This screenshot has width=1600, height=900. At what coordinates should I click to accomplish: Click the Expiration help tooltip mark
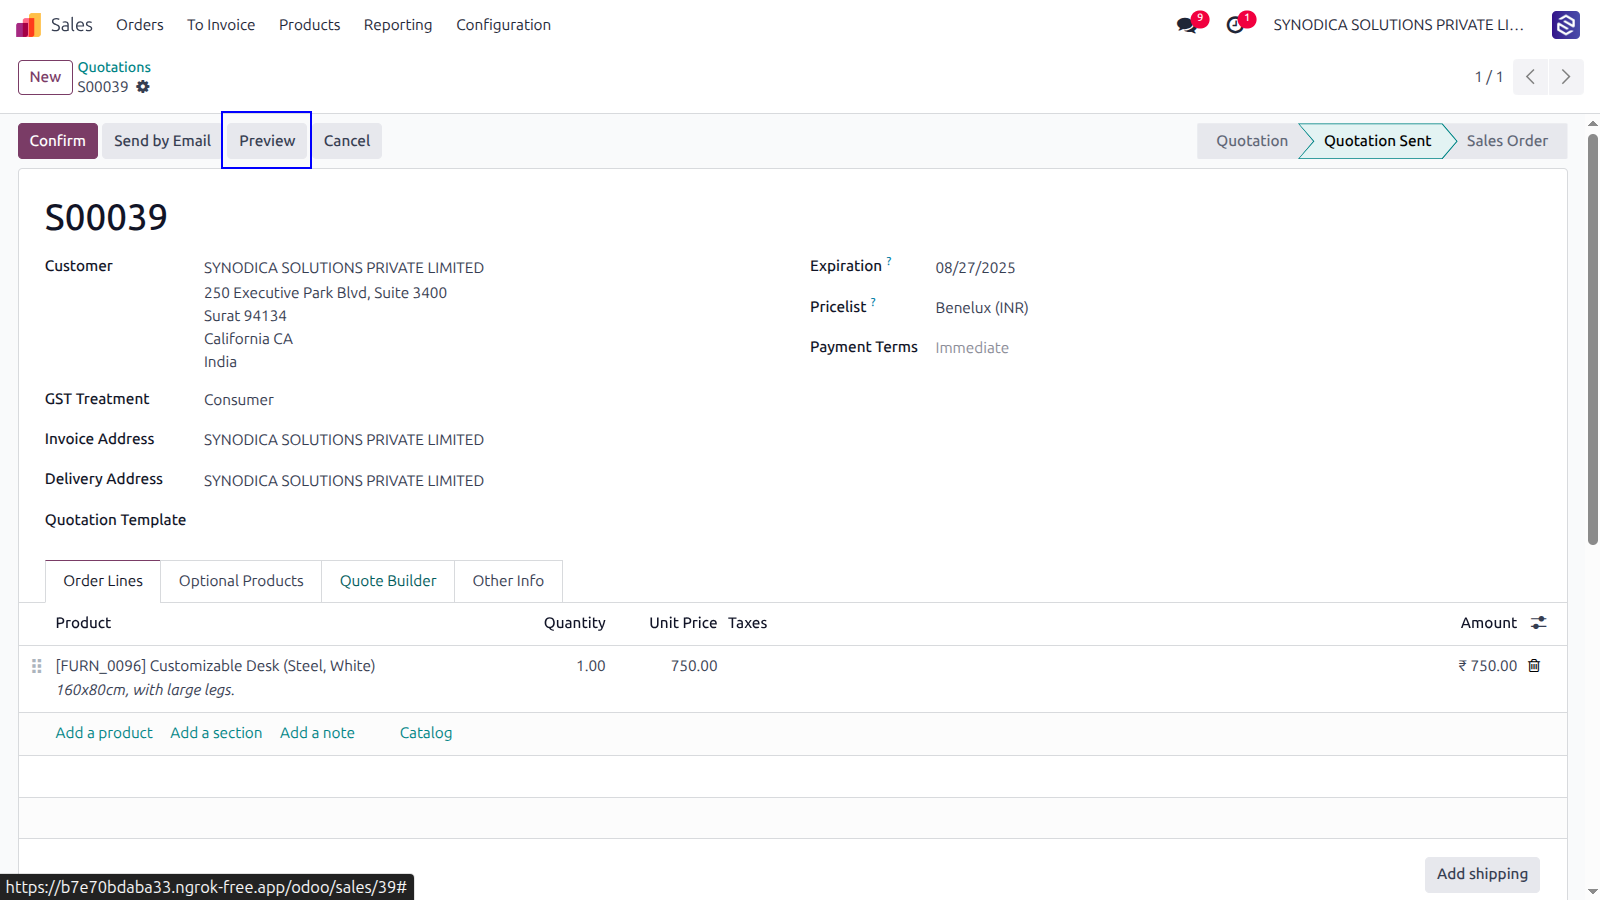889,261
